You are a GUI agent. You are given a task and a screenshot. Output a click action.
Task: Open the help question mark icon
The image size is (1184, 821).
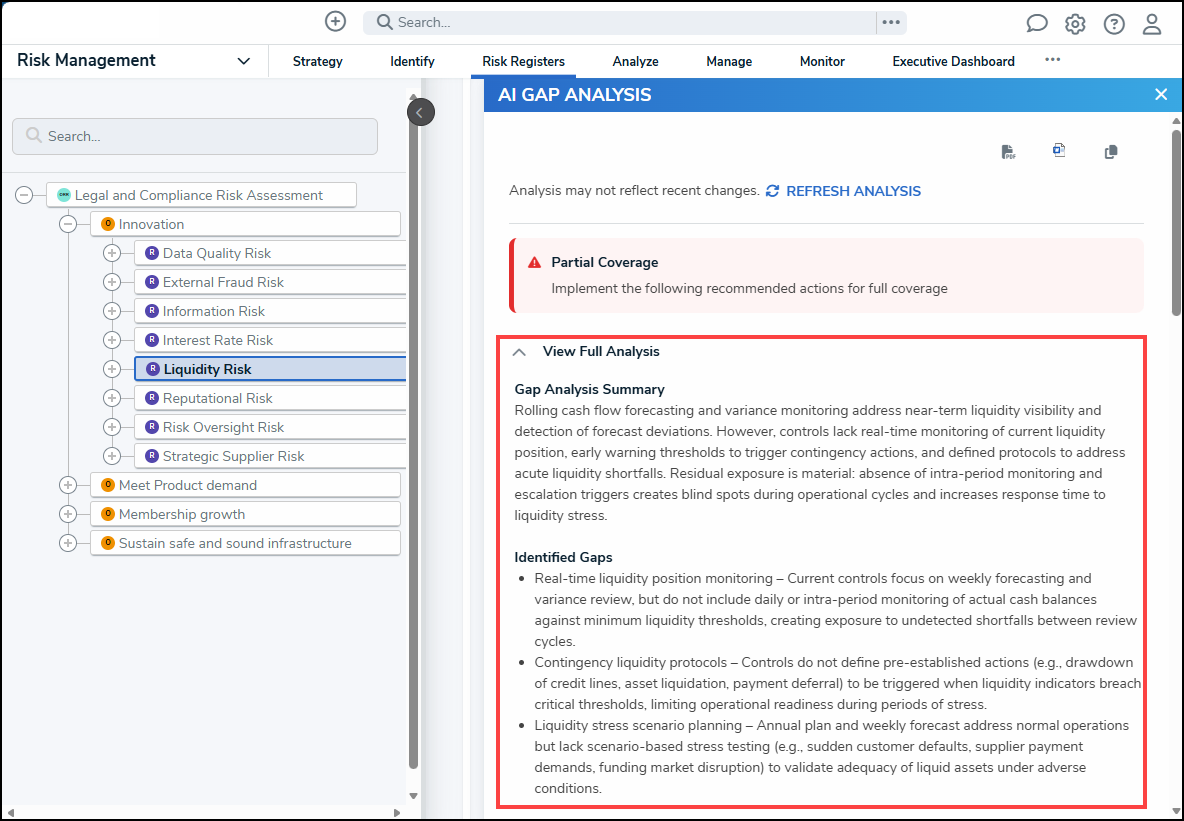point(1114,24)
